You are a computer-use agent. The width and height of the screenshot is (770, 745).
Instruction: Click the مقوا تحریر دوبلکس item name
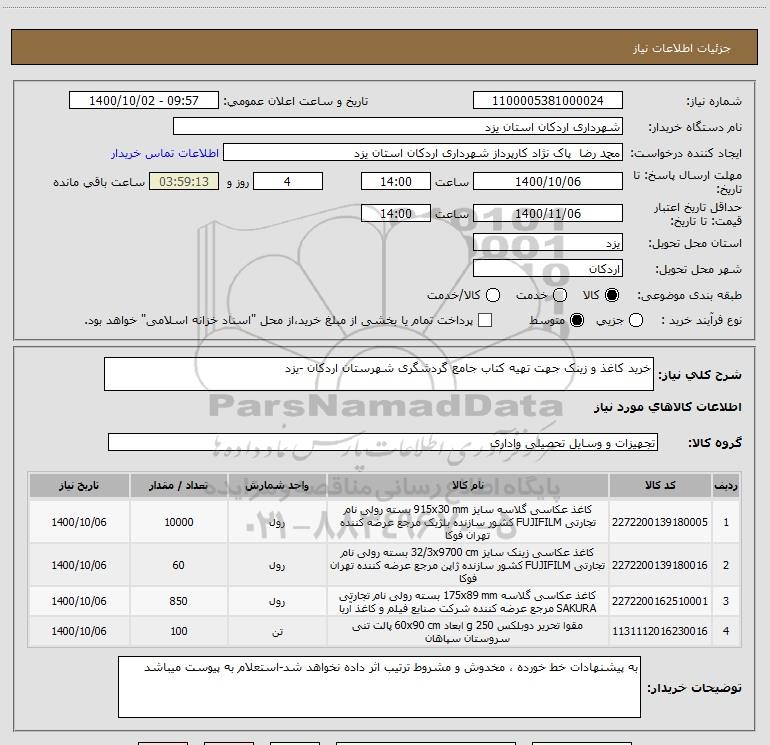pyautogui.click(x=468, y=632)
